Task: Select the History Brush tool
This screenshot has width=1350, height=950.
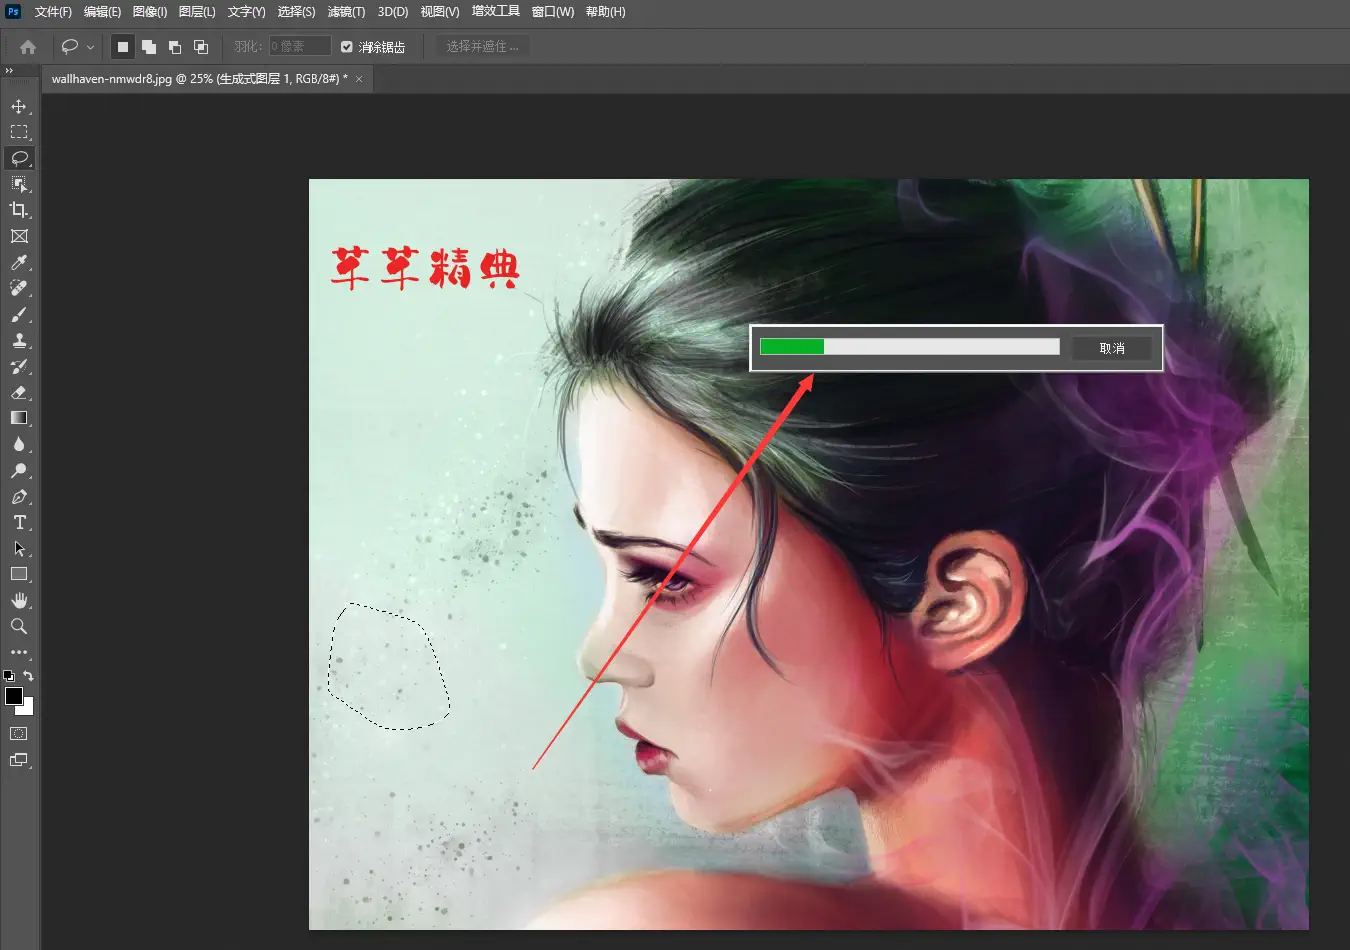Action: pos(19,366)
